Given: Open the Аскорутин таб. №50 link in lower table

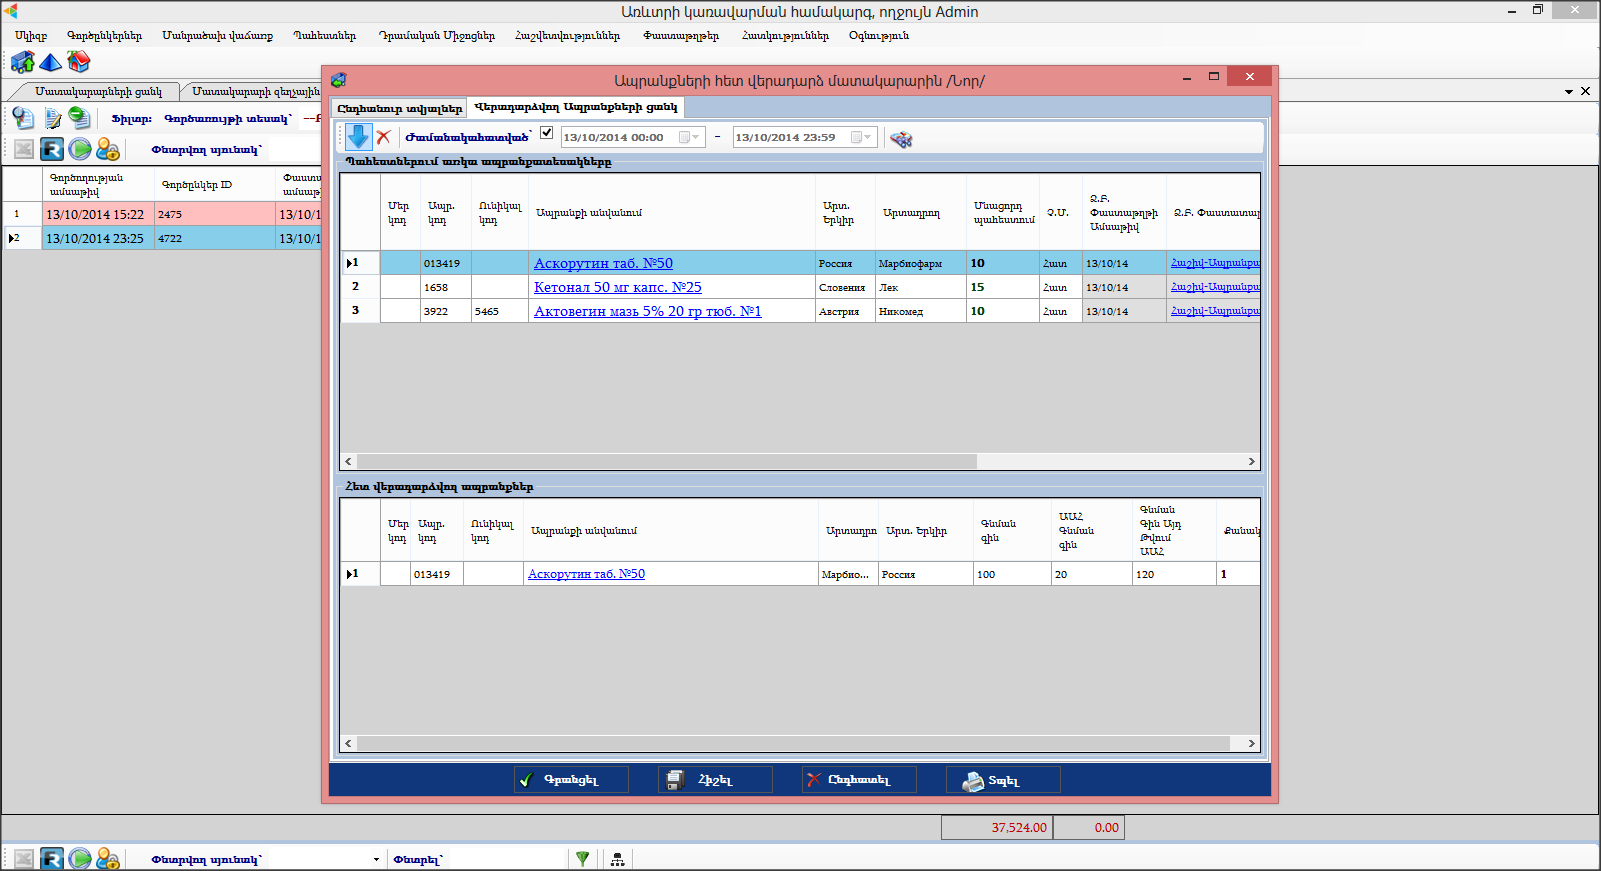Looking at the screenshot, I should [586, 574].
